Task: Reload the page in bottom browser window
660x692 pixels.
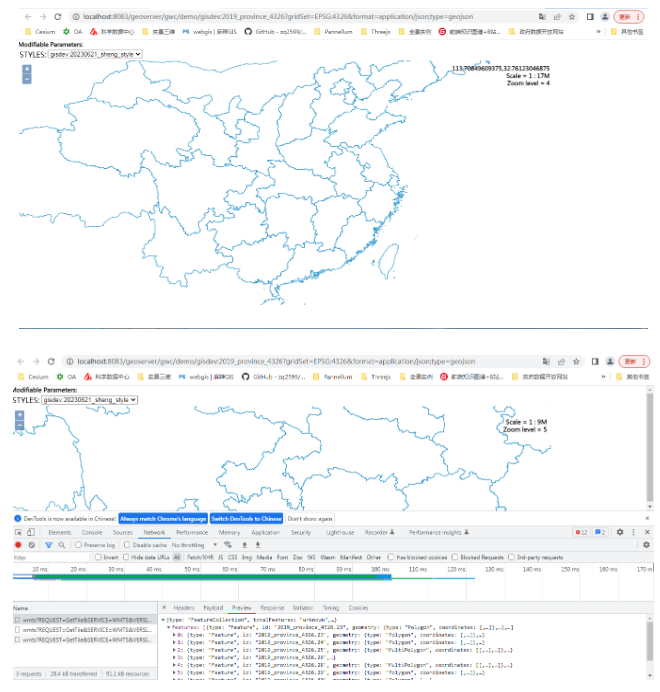Action: tap(51, 361)
